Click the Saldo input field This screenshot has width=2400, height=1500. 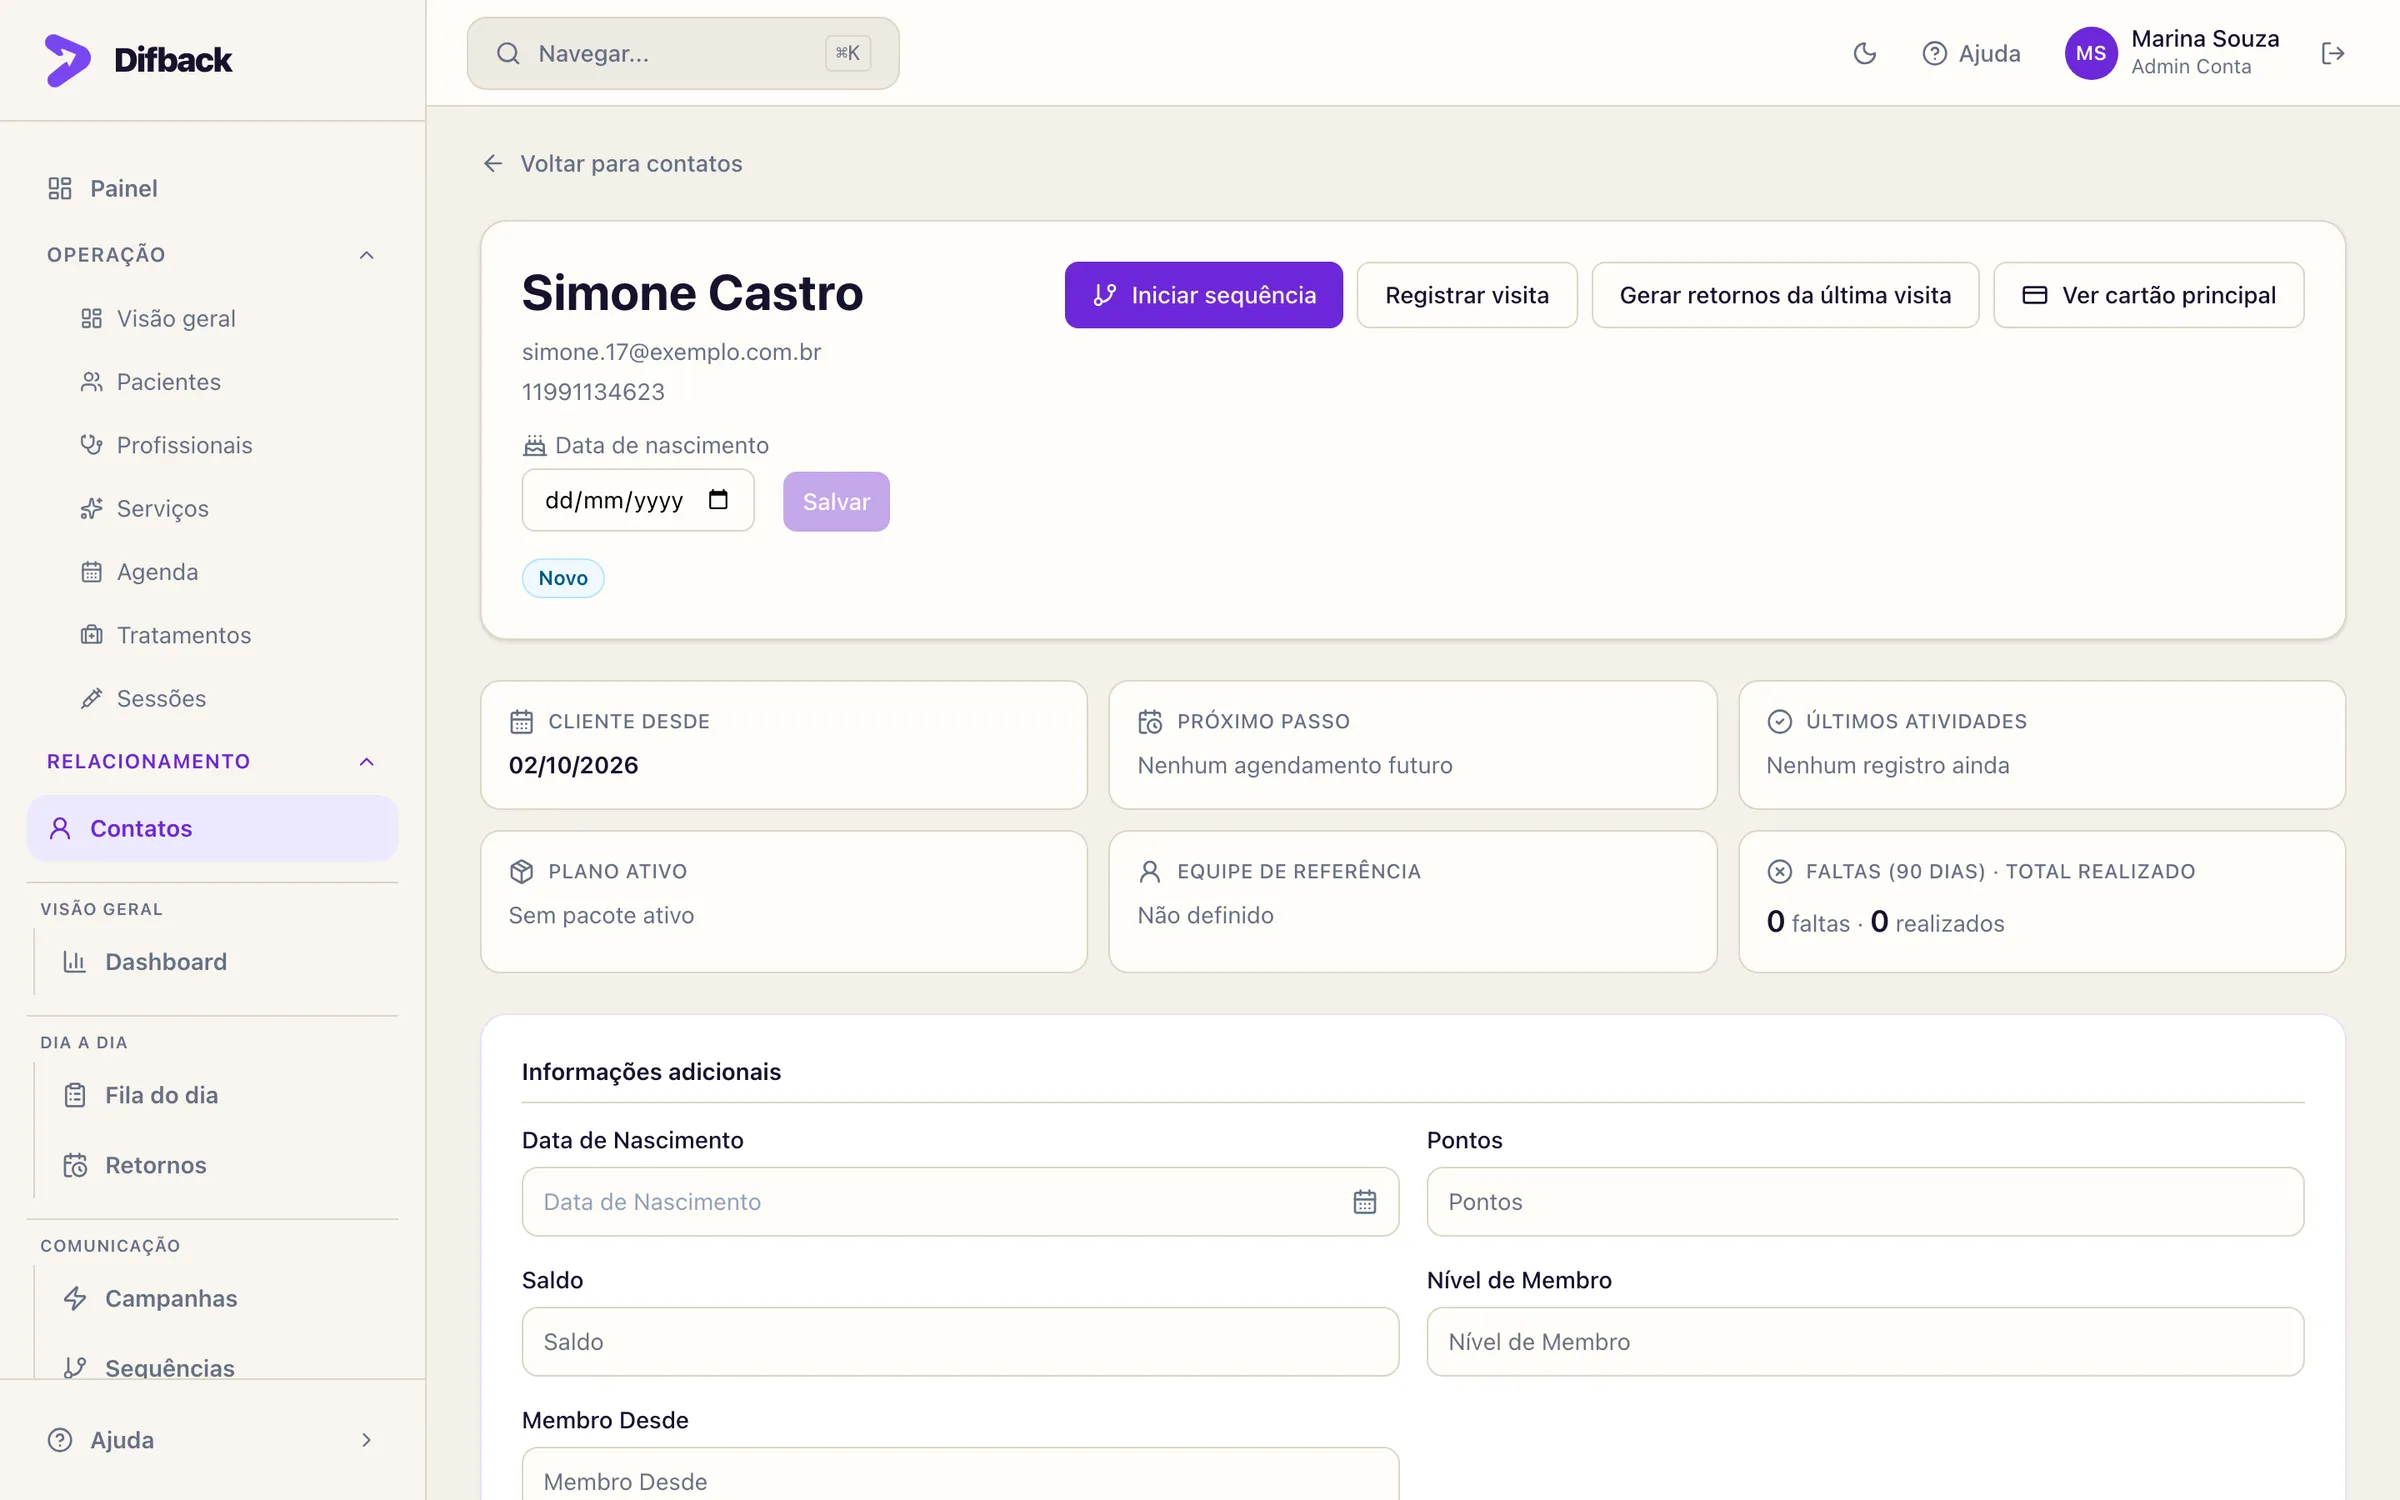pos(960,1341)
